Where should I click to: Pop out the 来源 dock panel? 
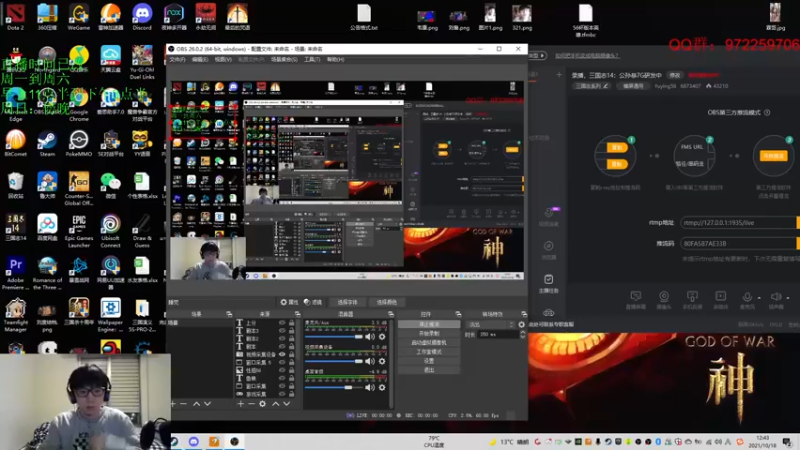click(297, 314)
